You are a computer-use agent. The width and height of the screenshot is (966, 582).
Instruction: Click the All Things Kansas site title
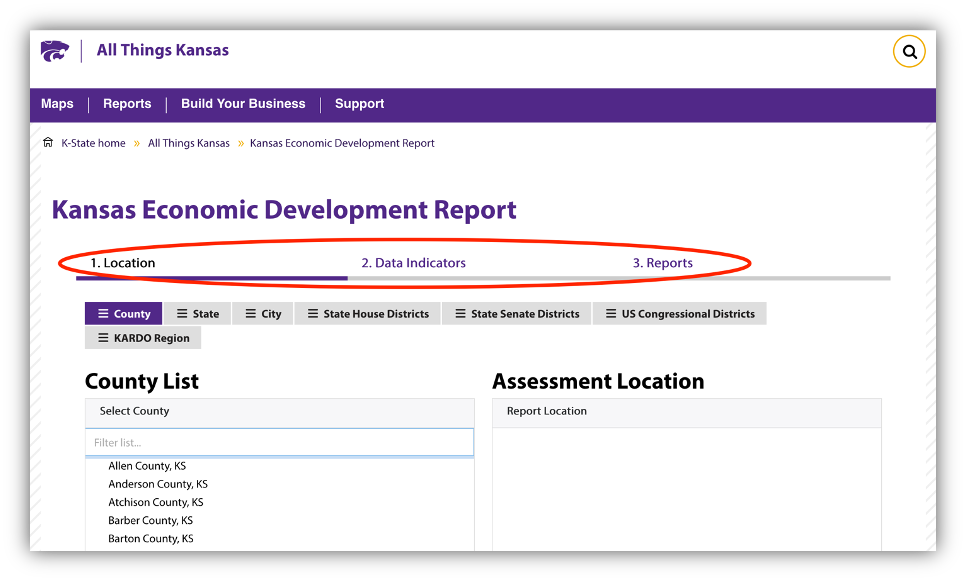click(163, 51)
